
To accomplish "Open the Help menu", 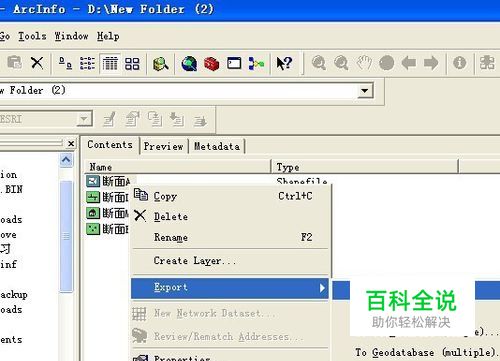I will (108, 36).
